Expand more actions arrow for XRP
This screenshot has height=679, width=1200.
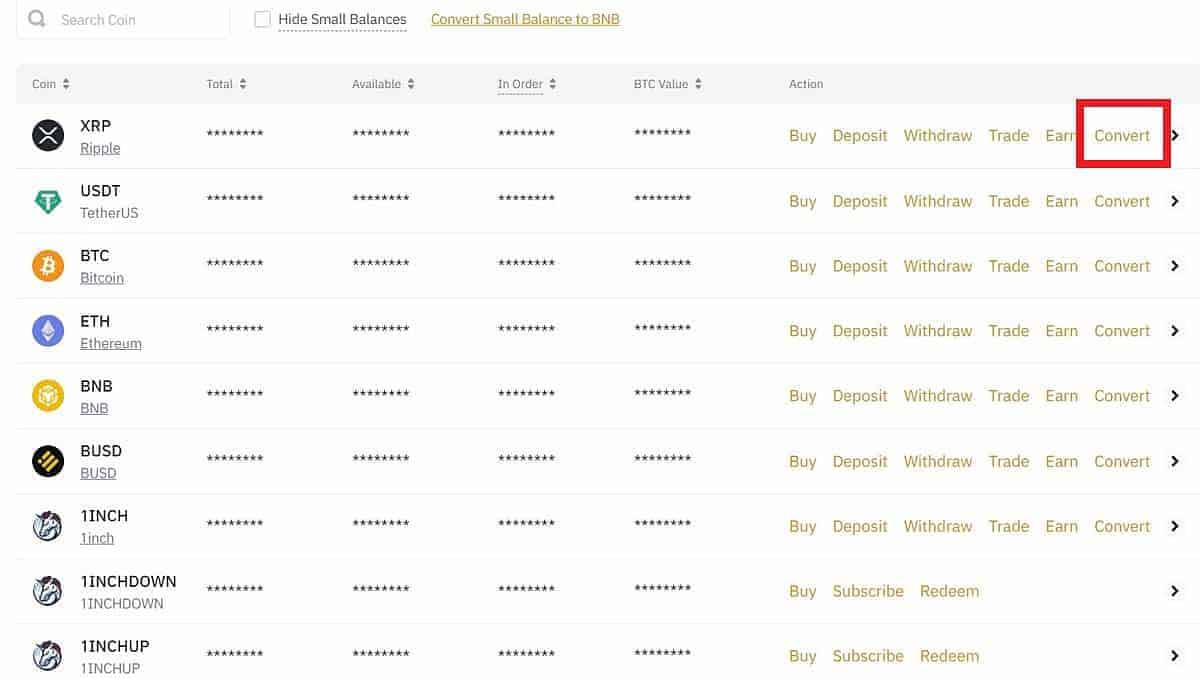point(1175,136)
